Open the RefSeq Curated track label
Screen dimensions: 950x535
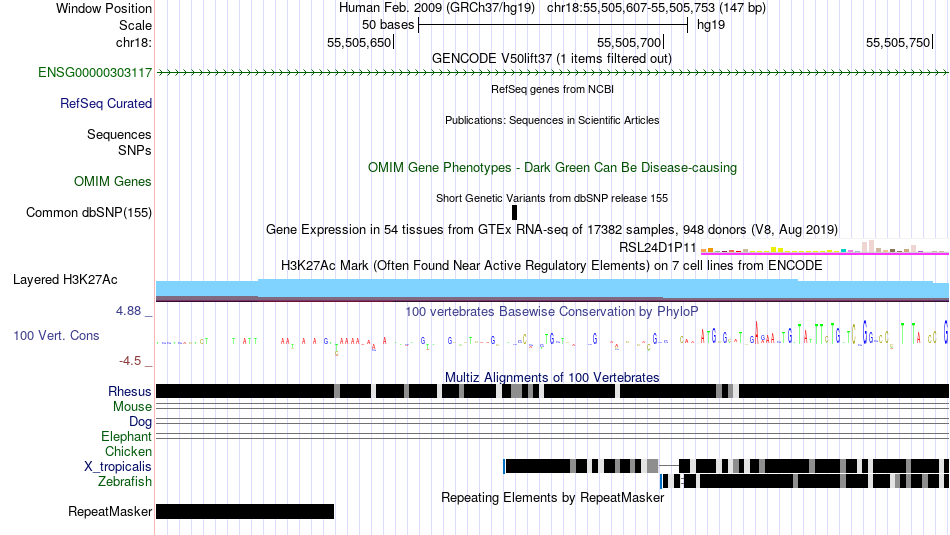[106, 104]
